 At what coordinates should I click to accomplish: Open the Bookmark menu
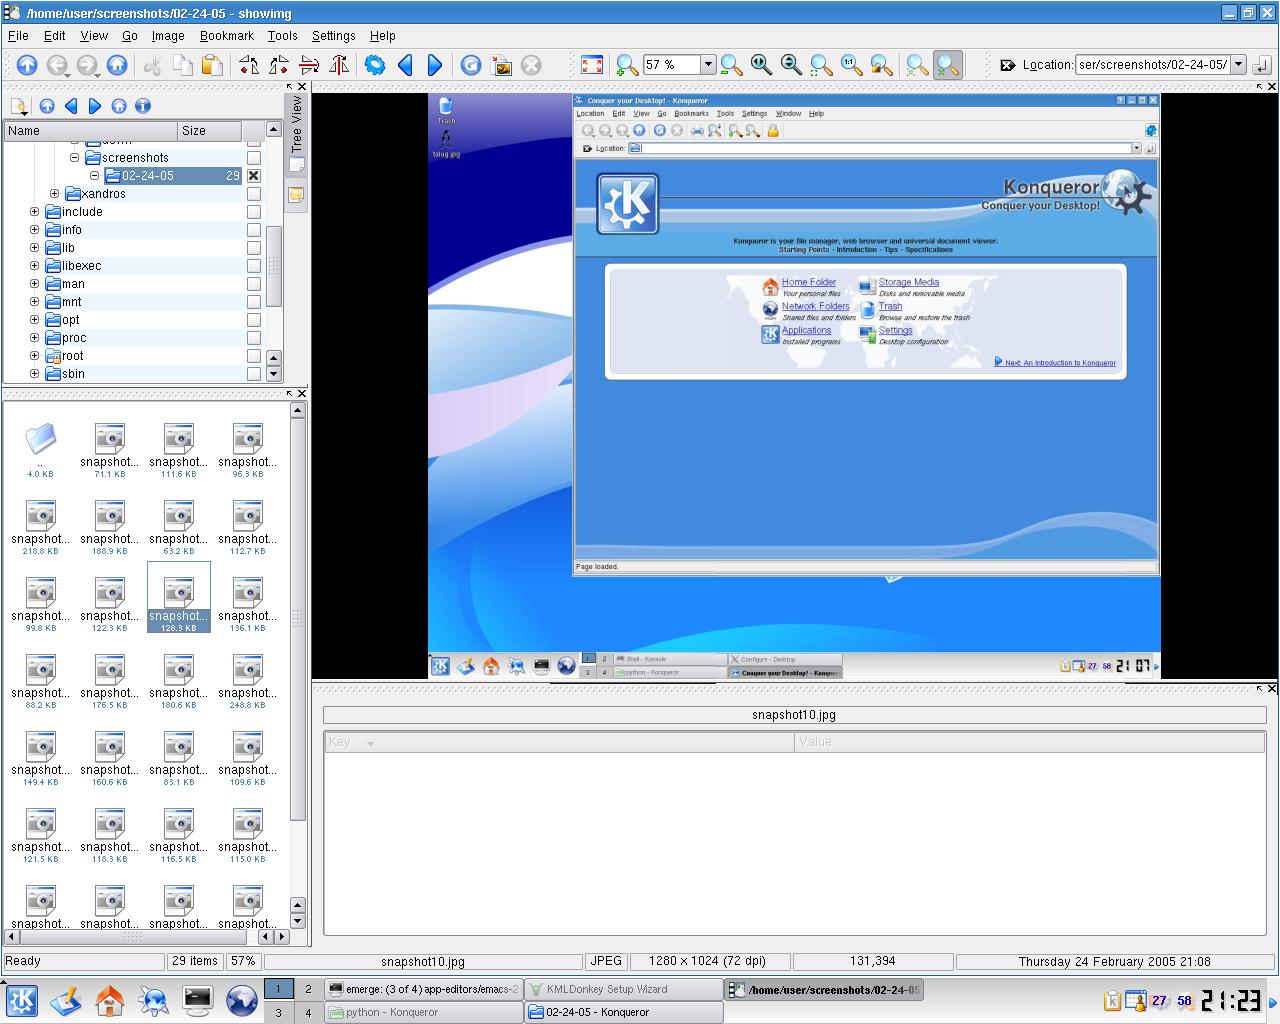(x=227, y=35)
